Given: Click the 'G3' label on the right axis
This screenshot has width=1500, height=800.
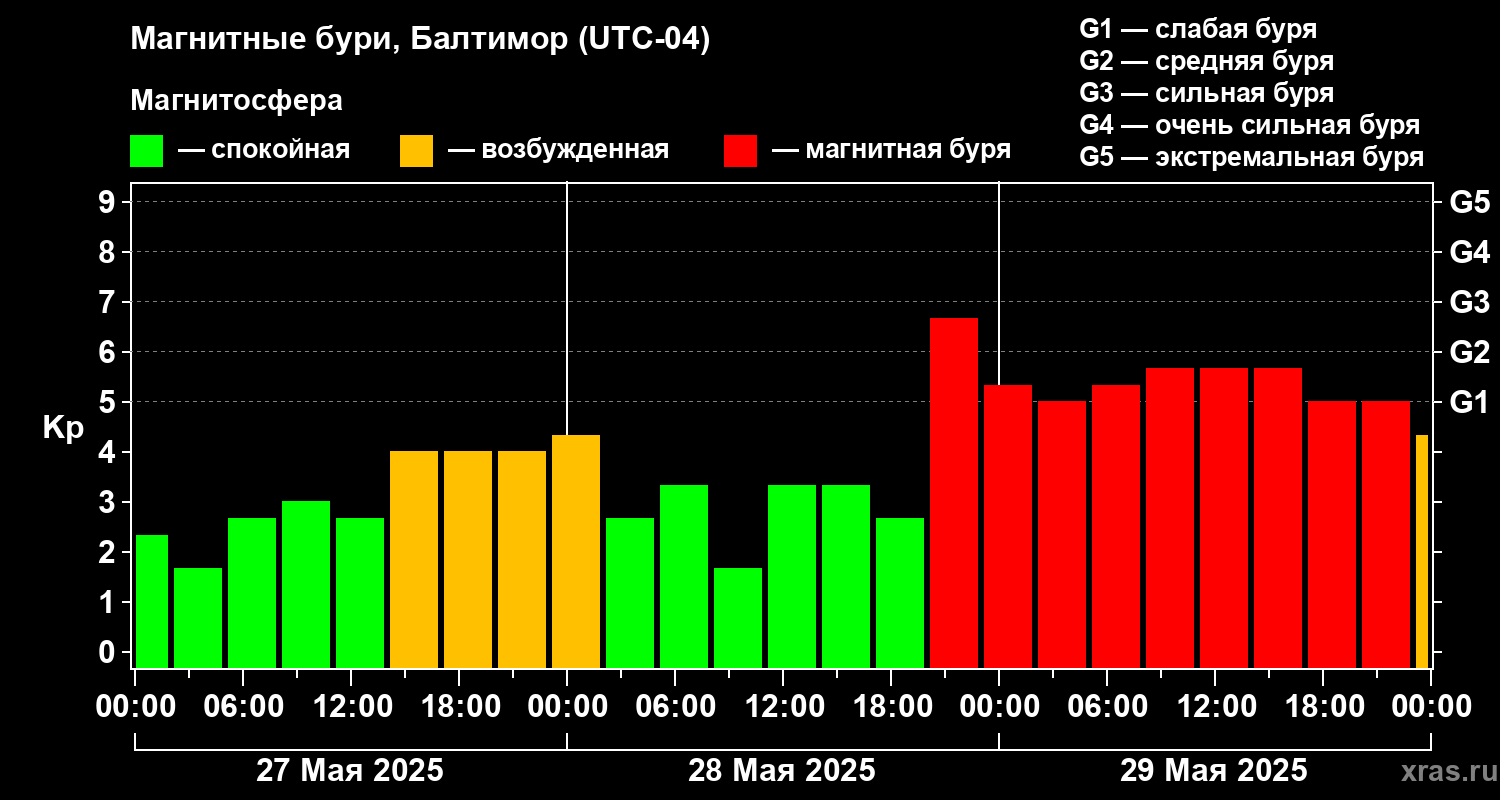Looking at the screenshot, I should coord(1470,302).
